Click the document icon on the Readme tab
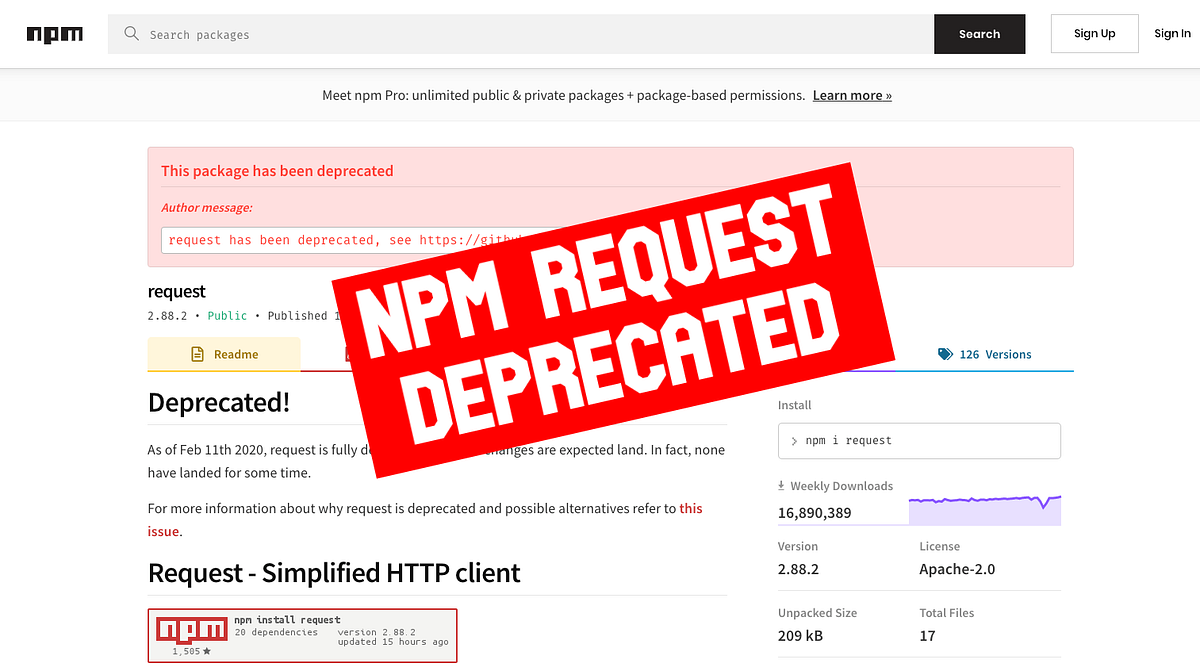This screenshot has height=667, width=1200. pyautogui.click(x=197, y=354)
